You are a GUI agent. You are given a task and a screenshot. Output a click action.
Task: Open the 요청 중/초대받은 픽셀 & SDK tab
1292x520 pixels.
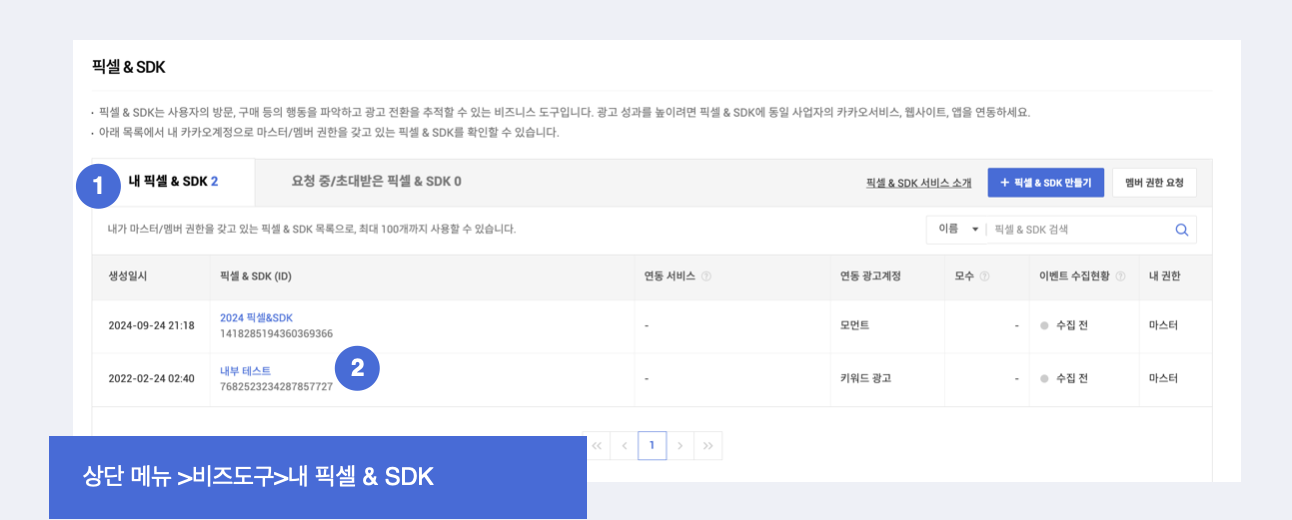pyautogui.click(x=376, y=182)
